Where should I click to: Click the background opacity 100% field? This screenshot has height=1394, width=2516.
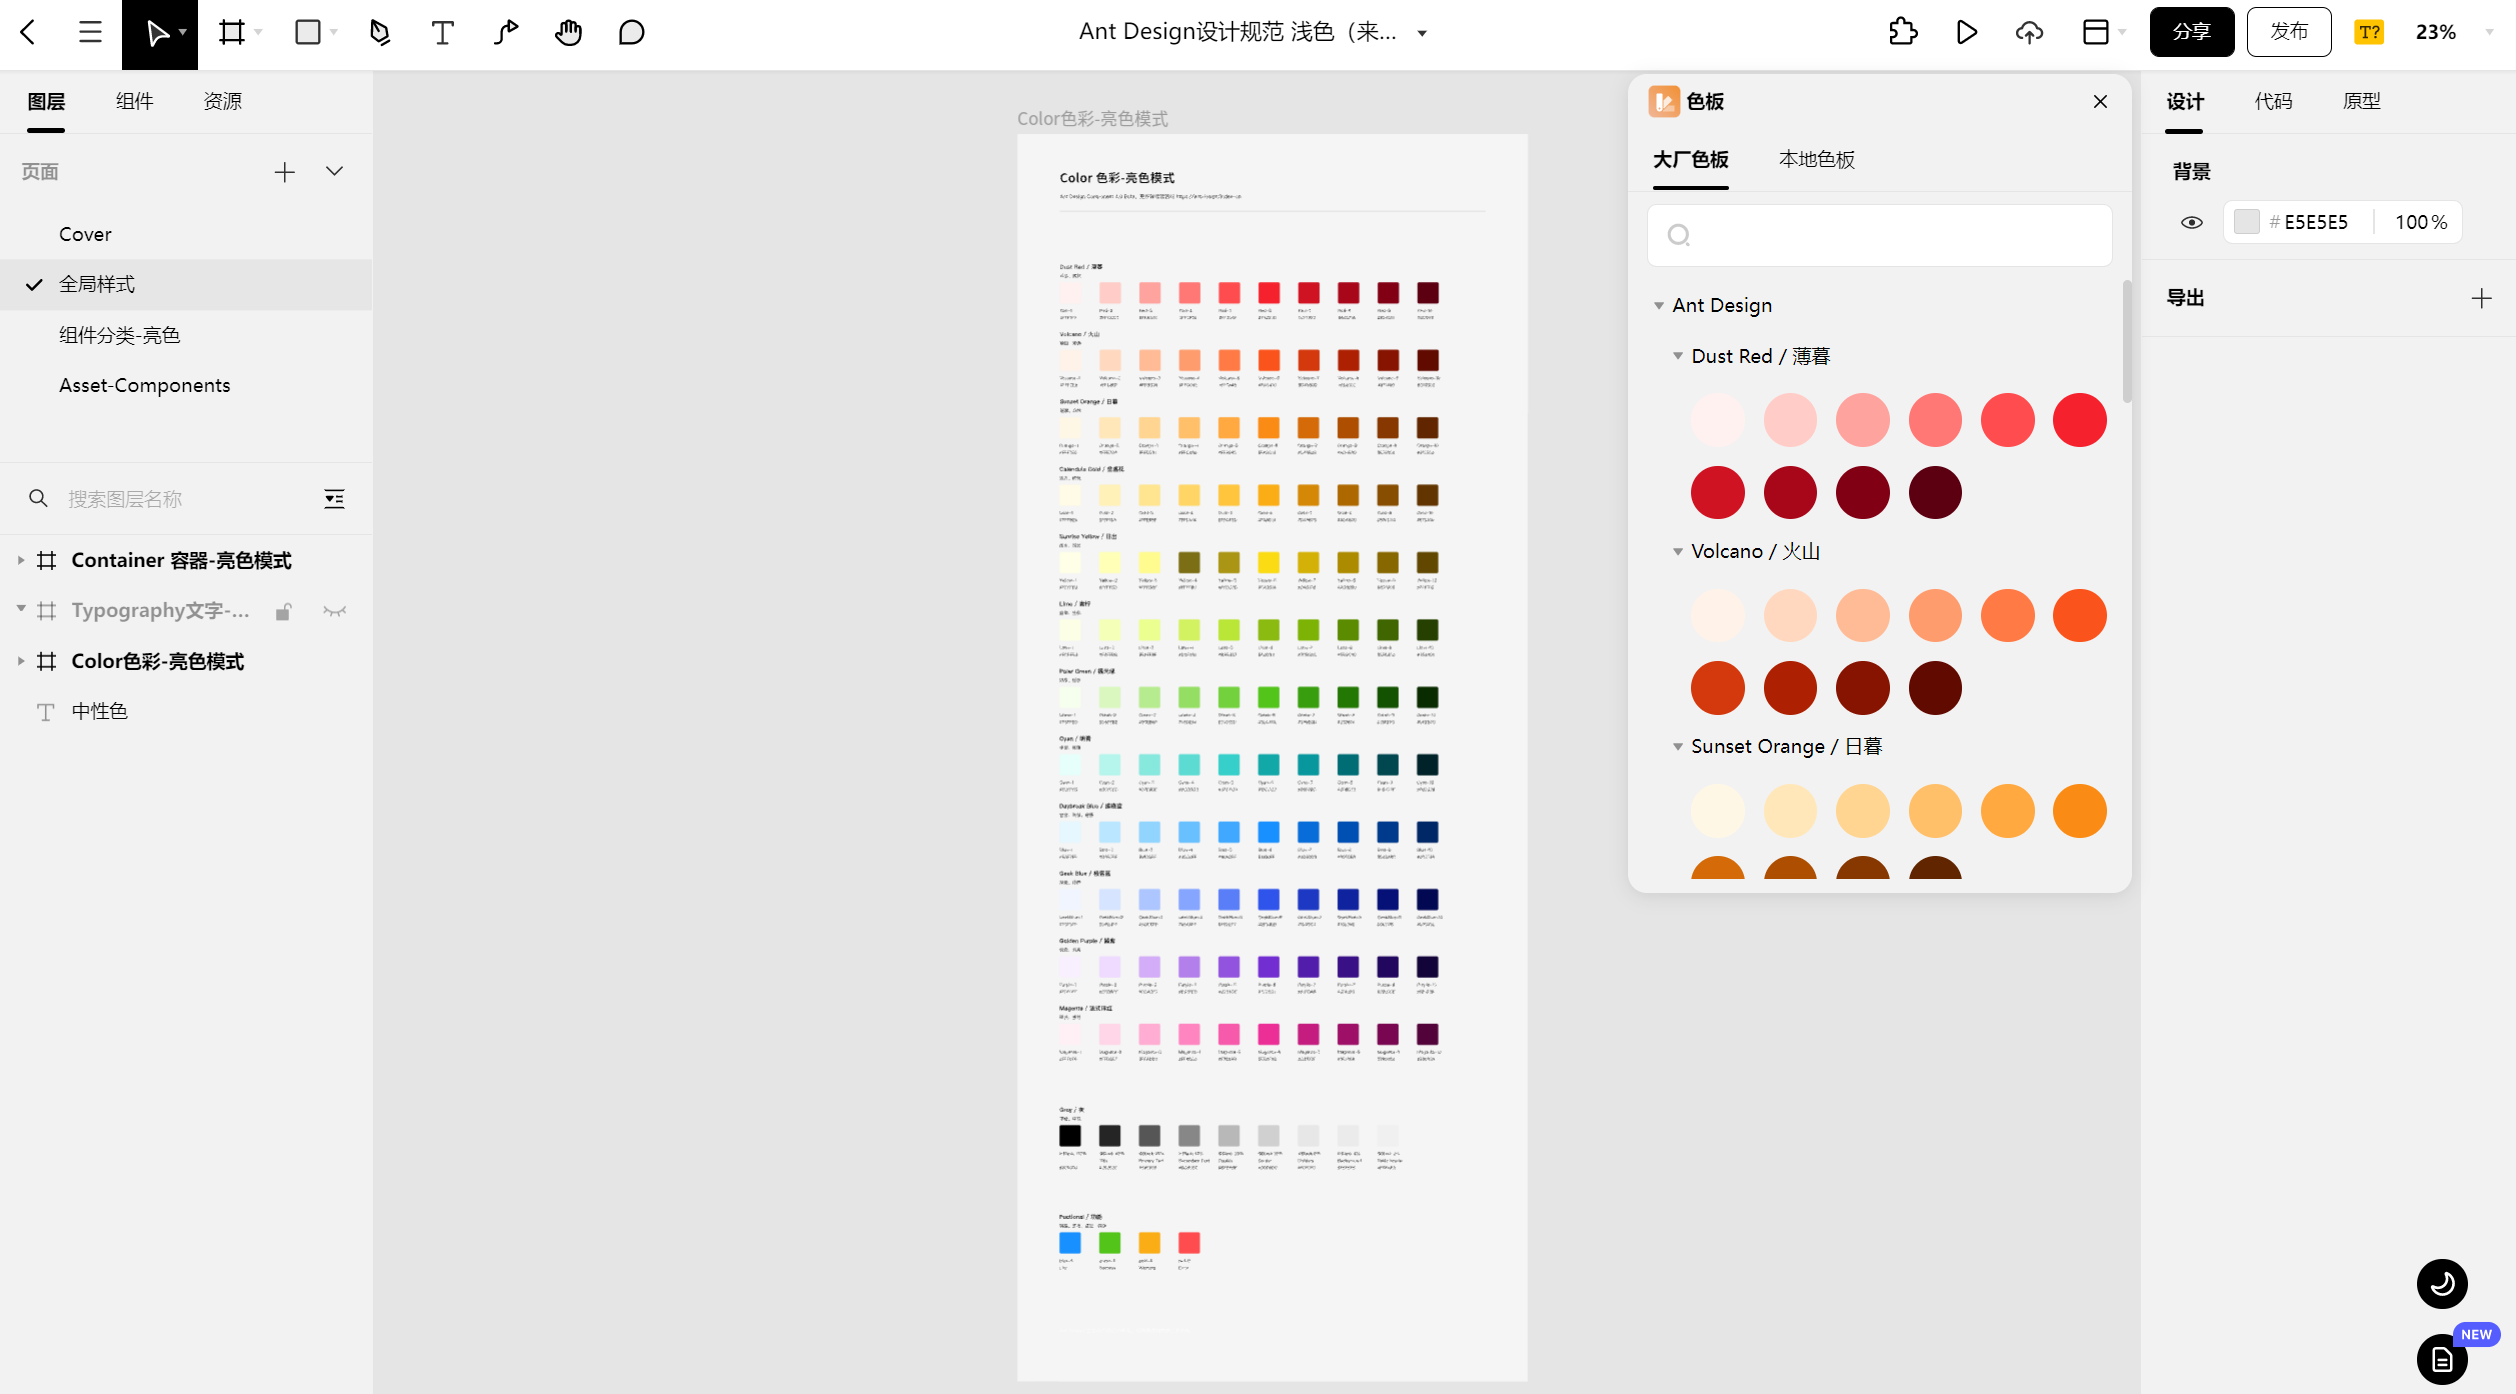[x=2420, y=222]
